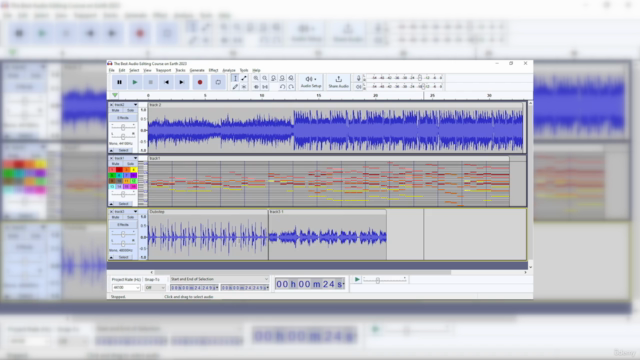Click the Pause button in transport toolbar

(119, 82)
